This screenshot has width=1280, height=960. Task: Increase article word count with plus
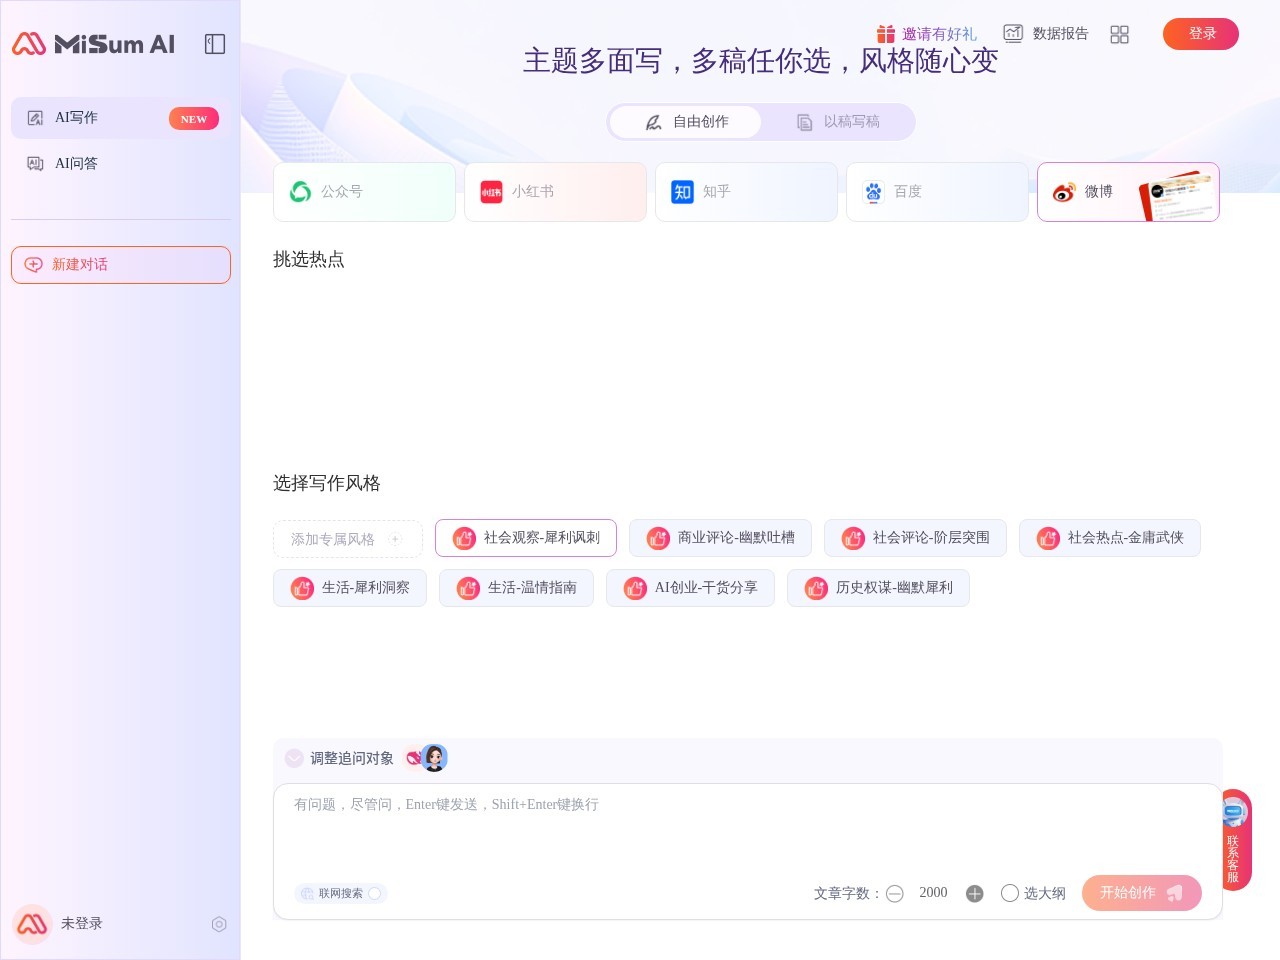(x=975, y=893)
